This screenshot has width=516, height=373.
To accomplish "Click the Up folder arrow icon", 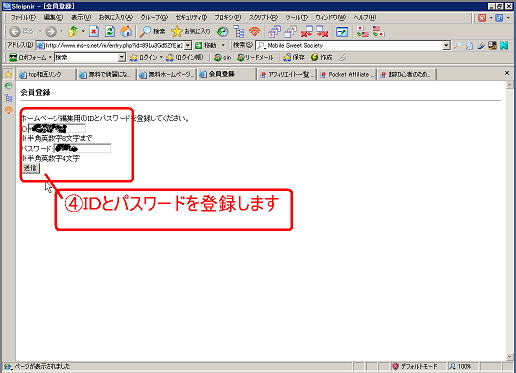I will [x=73, y=31].
